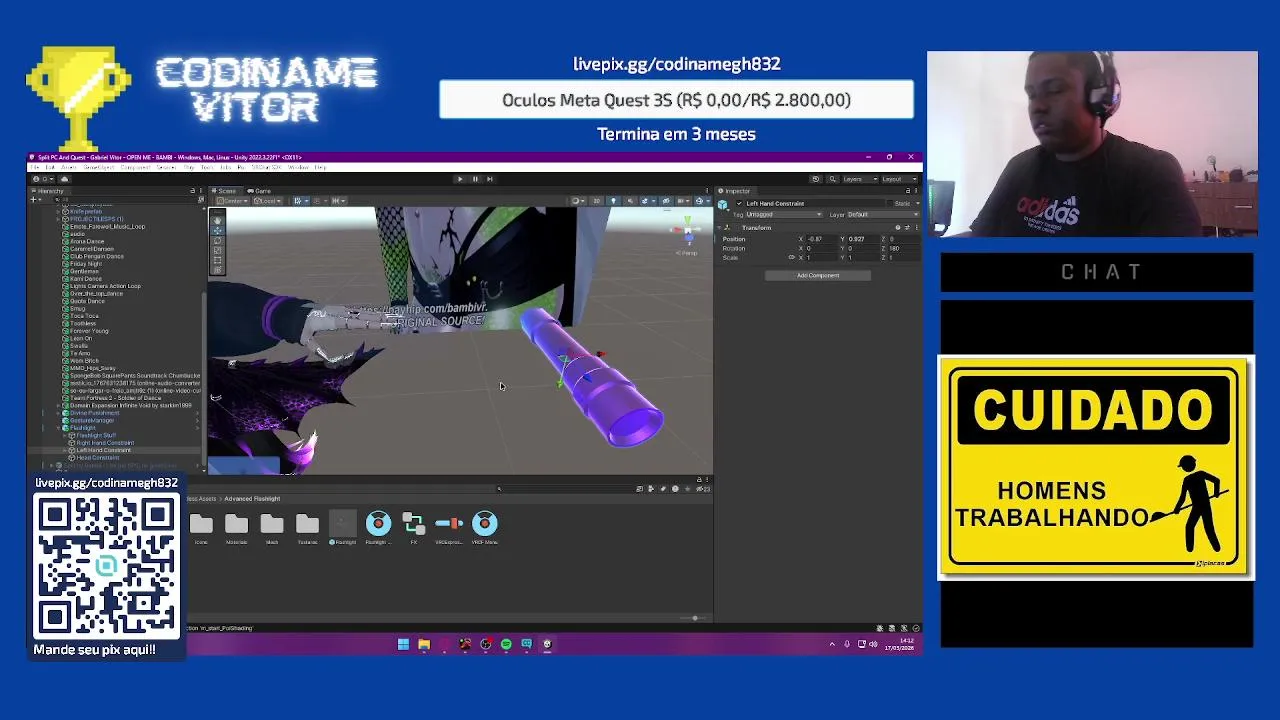This screenshot has height=720, width=1280.
Task: Select the combined Transform tool in Scene
Action: click(217, 270)
